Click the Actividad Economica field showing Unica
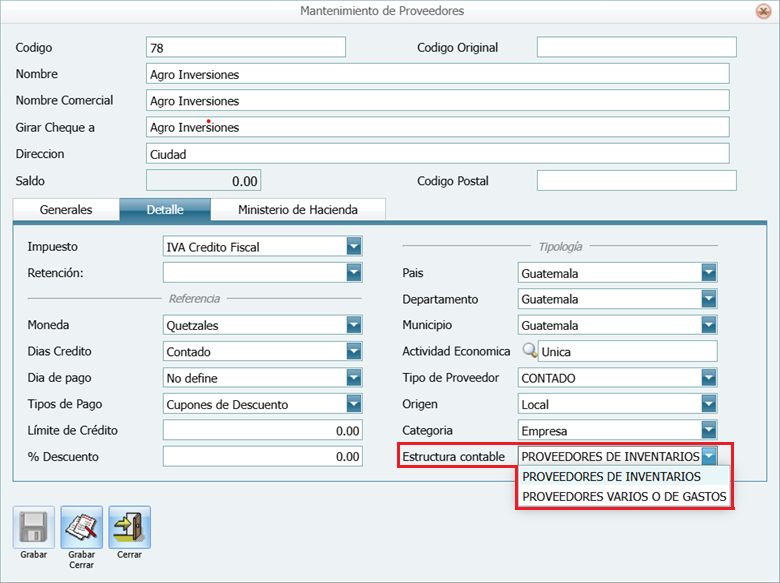Image resolution: width=780 pixels, height=583 pixels. (628, 351)
